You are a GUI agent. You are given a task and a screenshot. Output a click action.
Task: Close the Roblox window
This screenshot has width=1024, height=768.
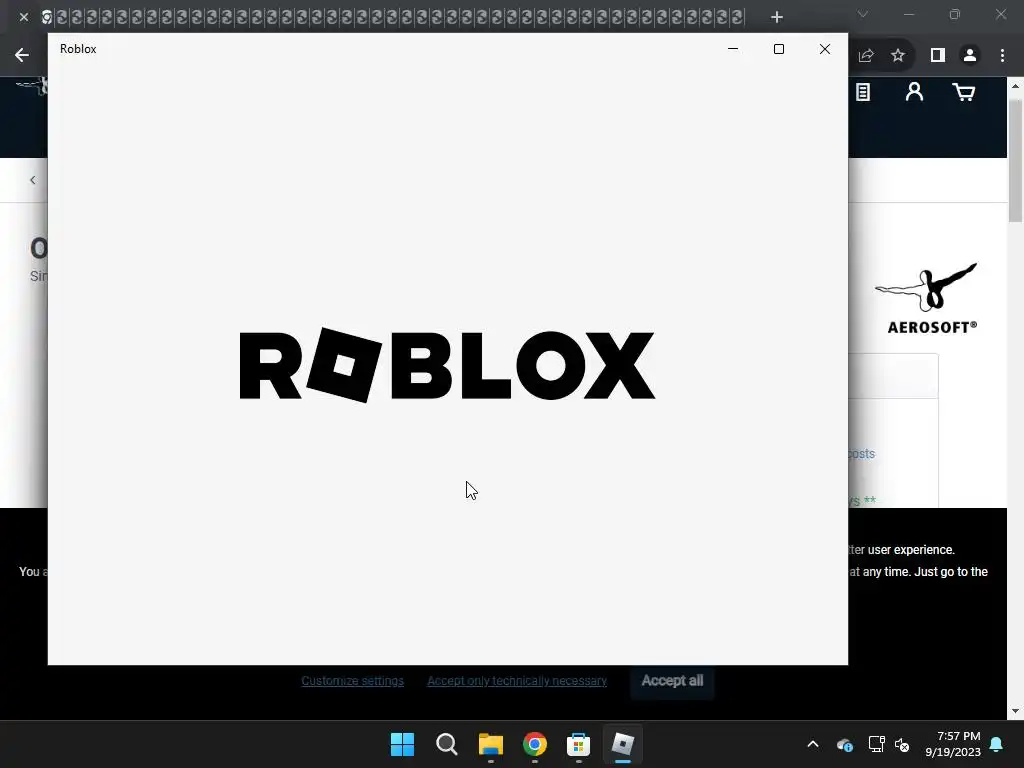825,49
